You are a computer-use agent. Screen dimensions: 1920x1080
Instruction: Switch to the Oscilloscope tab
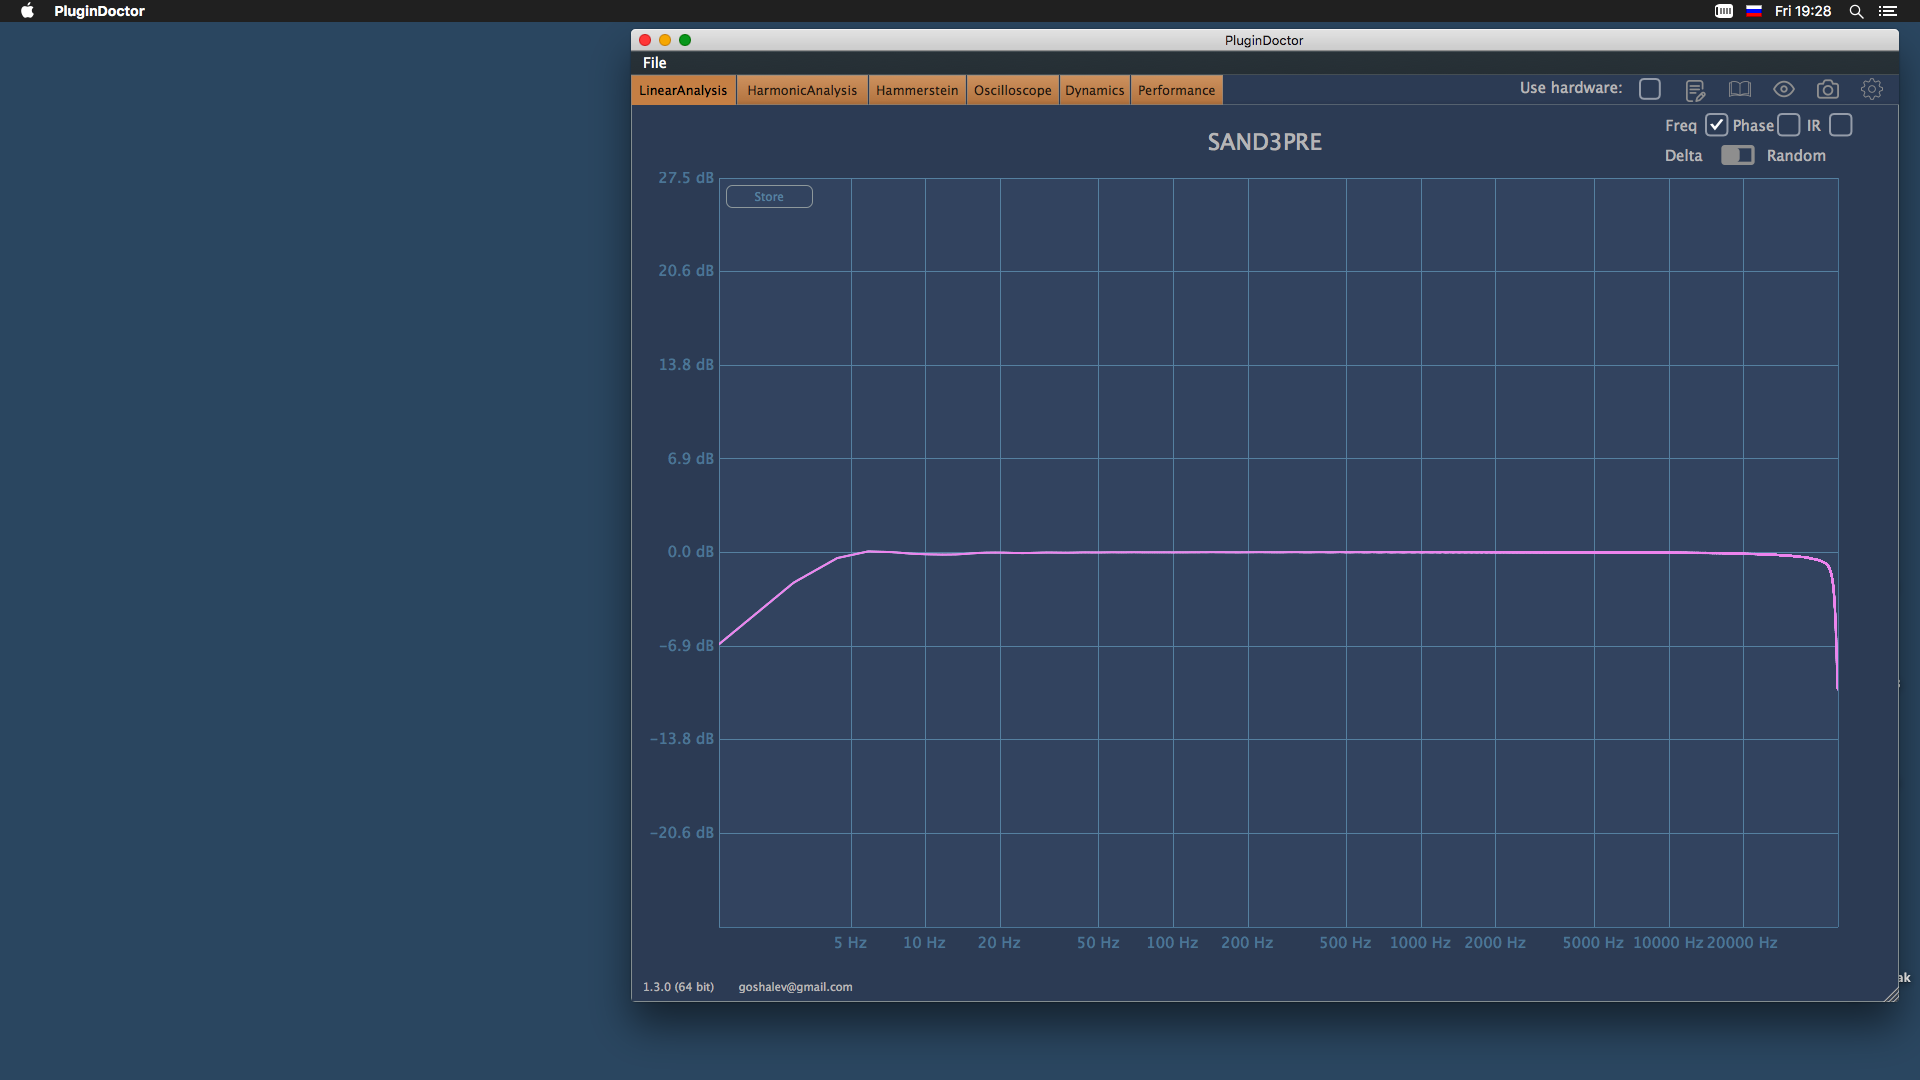1012,90
